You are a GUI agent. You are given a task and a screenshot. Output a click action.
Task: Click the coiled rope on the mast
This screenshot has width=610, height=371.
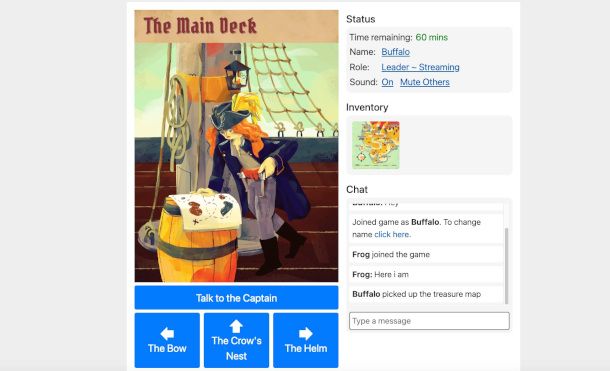[x=178, y=117]
